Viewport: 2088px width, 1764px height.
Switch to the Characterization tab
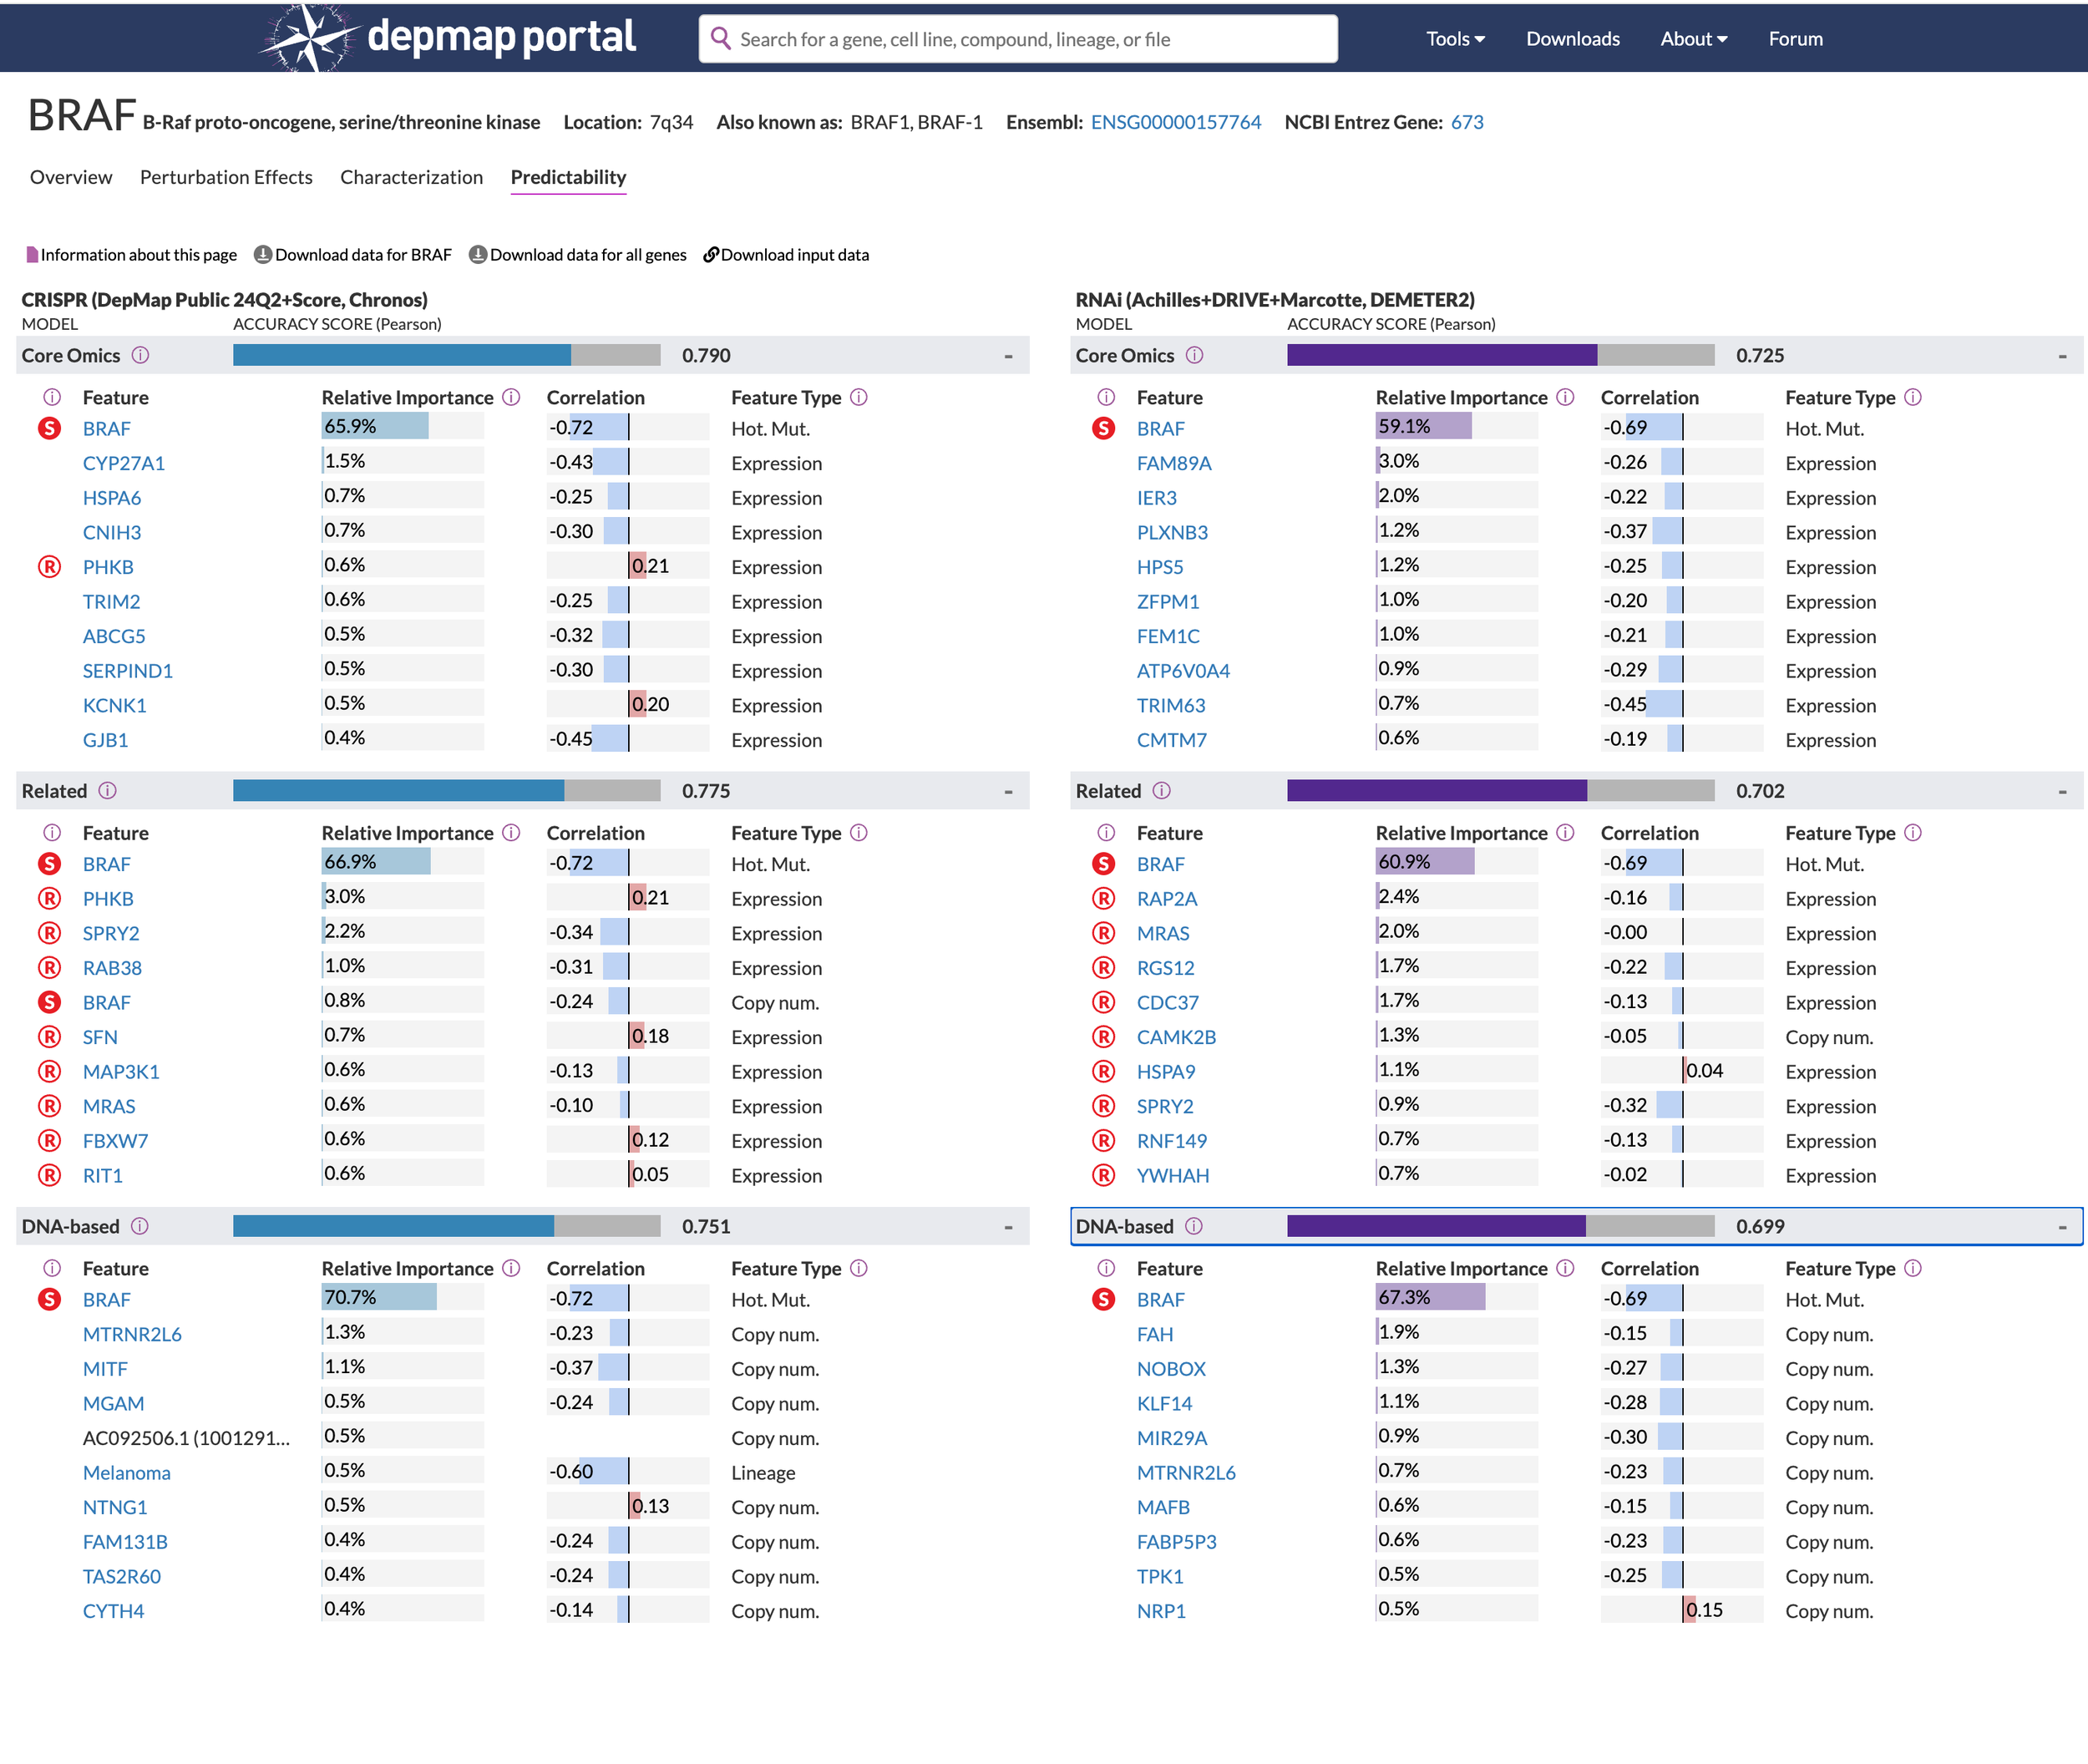pos(411,177)
